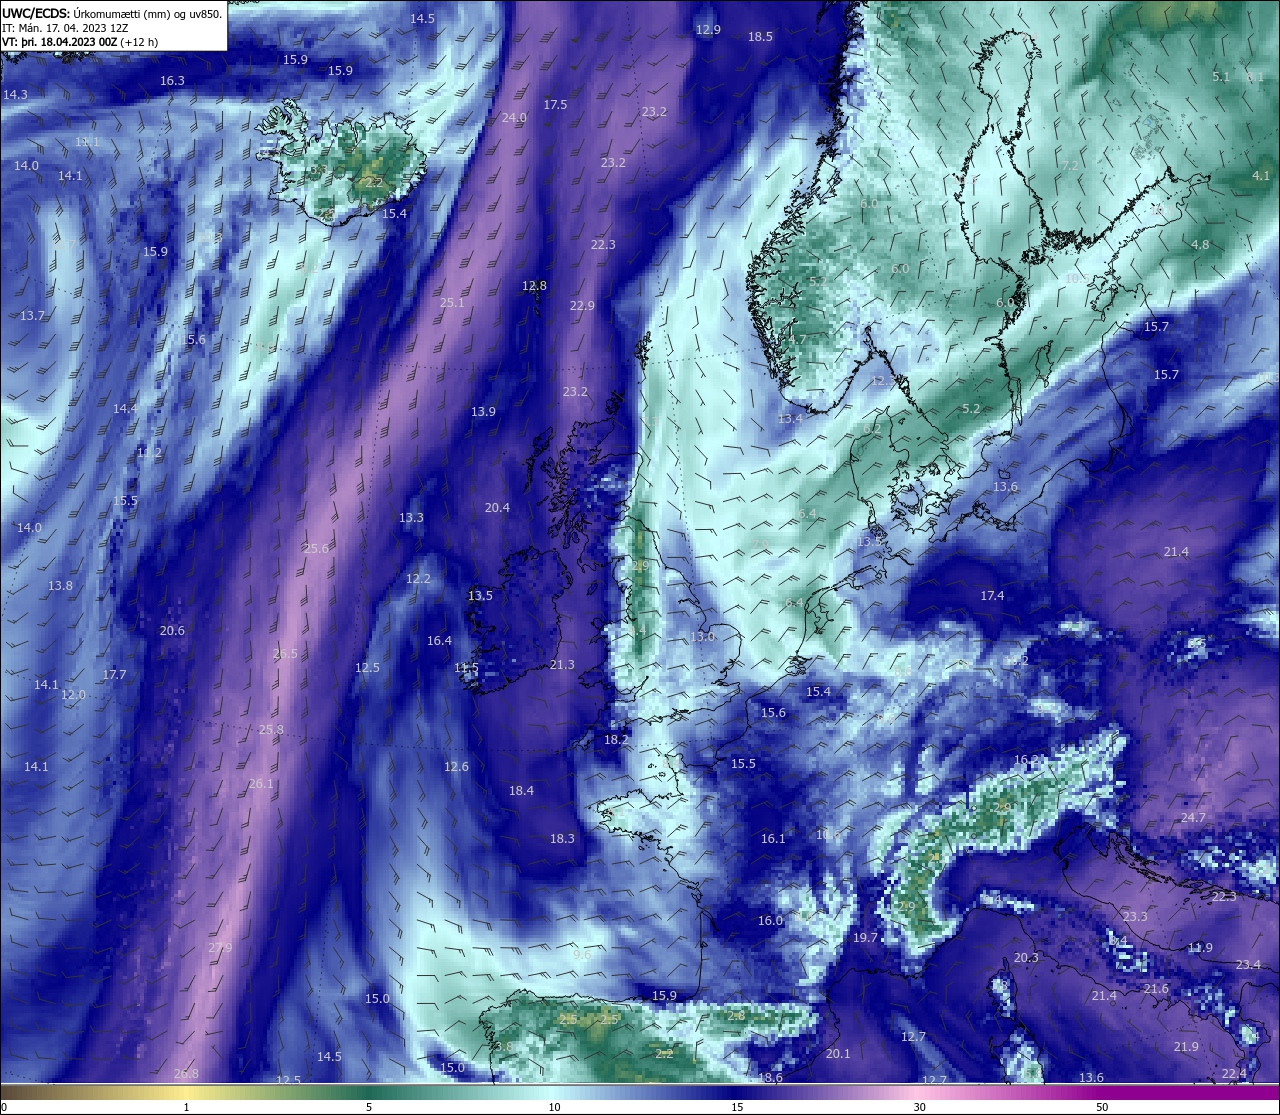This screenshot has height=1115, width=1280.
Task: Click the map value 26.5 in the purple band
Action: click(x=285, y=654)
